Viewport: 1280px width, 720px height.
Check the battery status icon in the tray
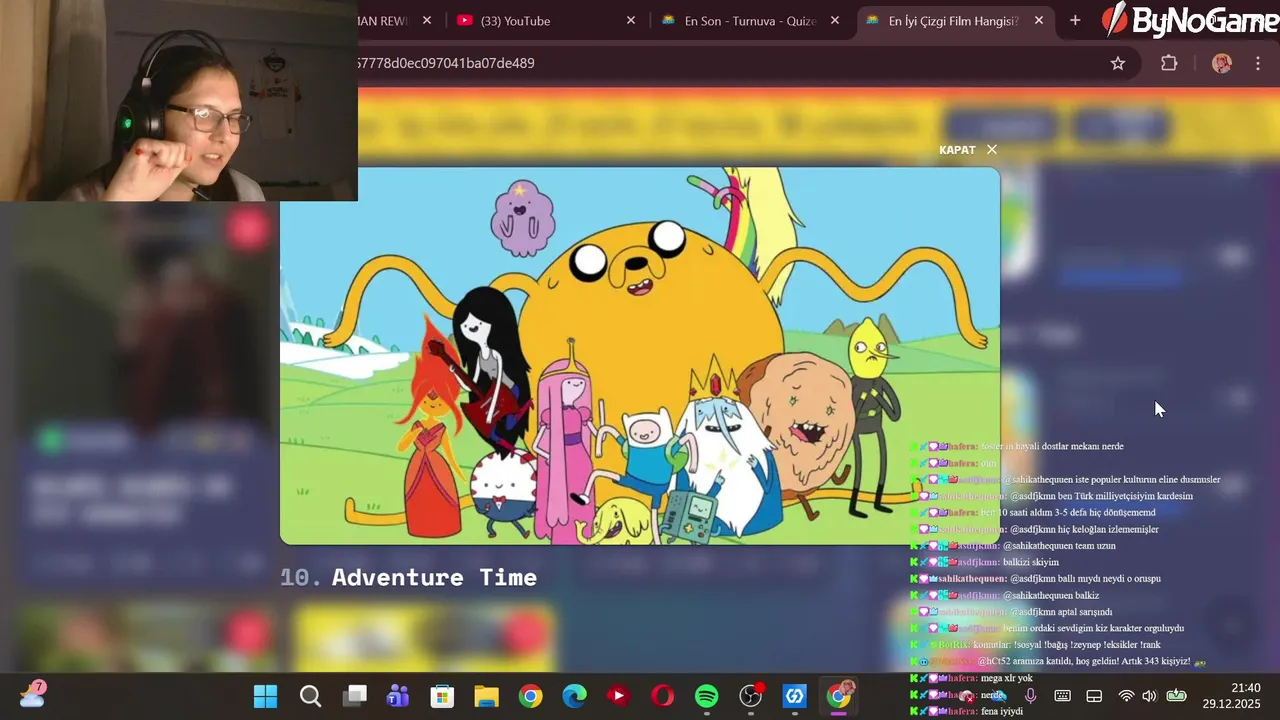click(x=1176, y=696)
